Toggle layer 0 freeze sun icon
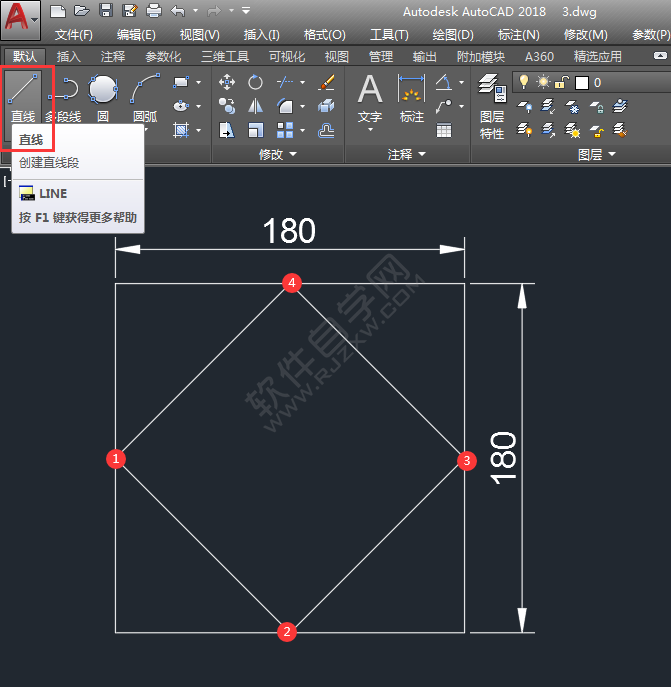 pyautogui.click(x=543, y=82)
